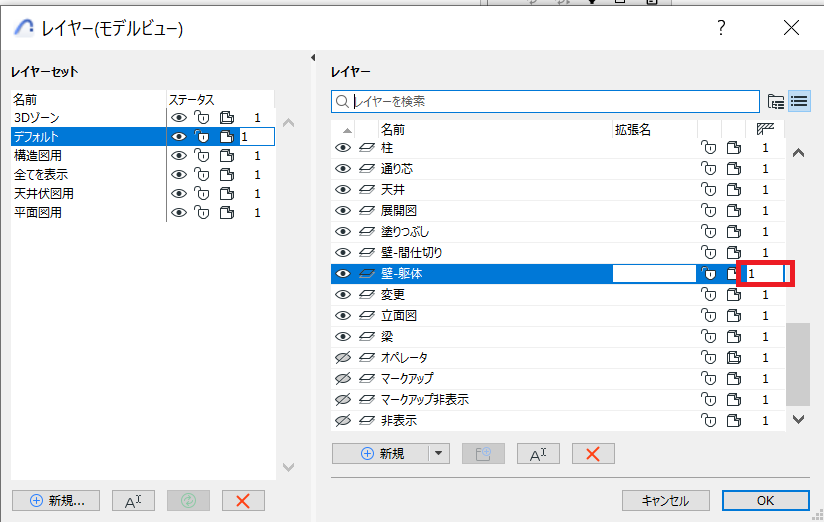The height and width of the screenshot is (522, 824).
Task: Switch to the layer folder view icon
Action: 776,101
